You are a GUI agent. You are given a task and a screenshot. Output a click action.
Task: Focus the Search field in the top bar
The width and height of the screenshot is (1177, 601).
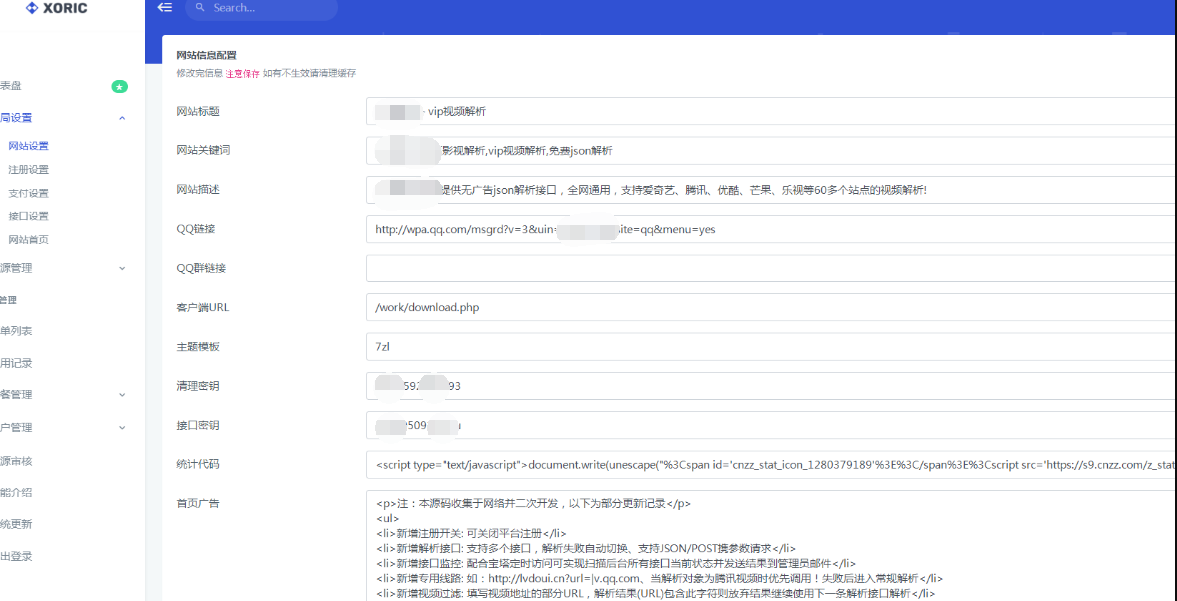coord(261,8)
